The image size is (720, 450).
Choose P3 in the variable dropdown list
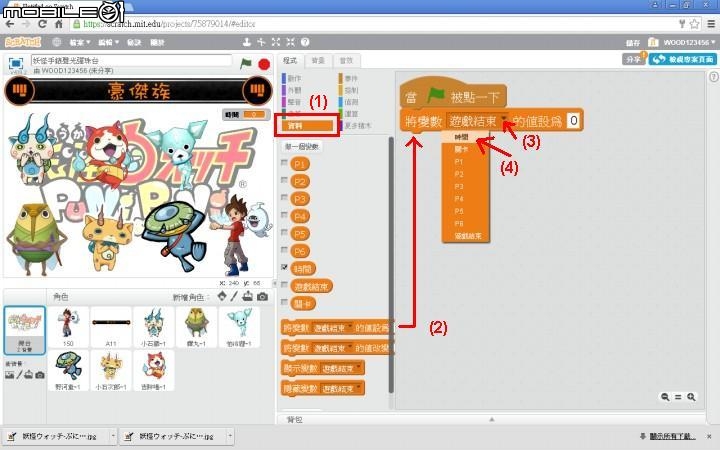coord(465,186)
